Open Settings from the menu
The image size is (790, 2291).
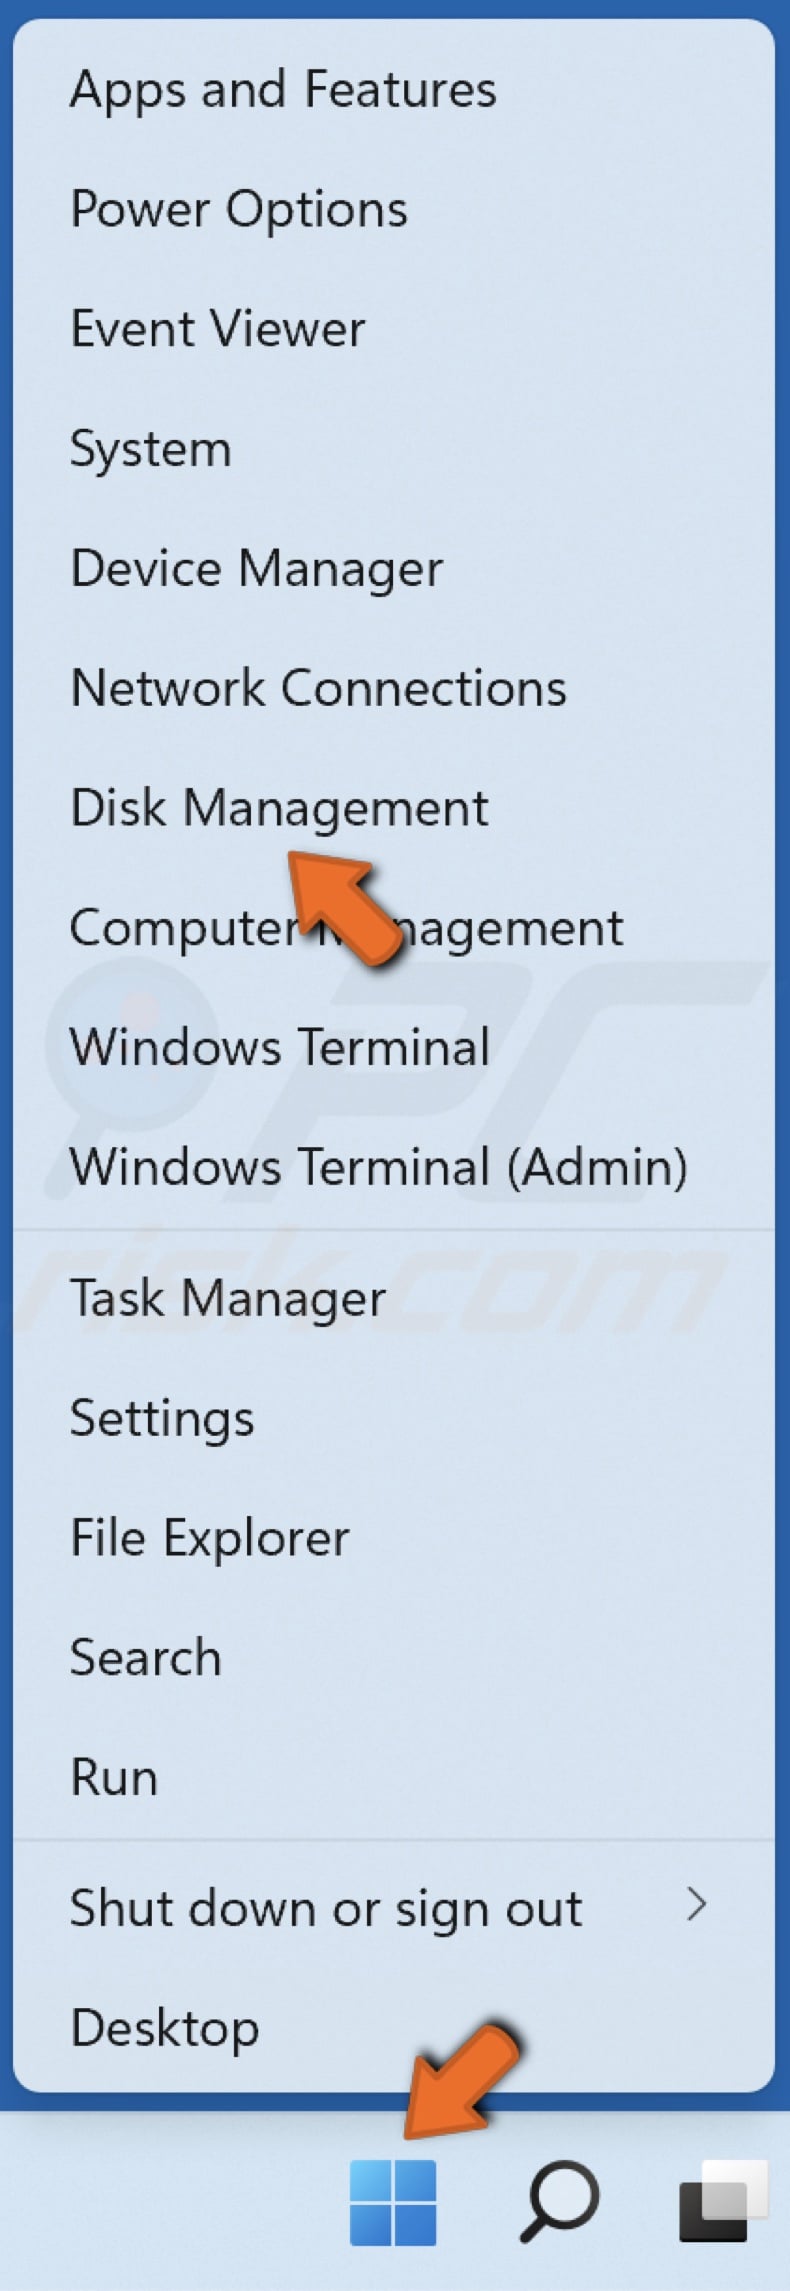161,1417
